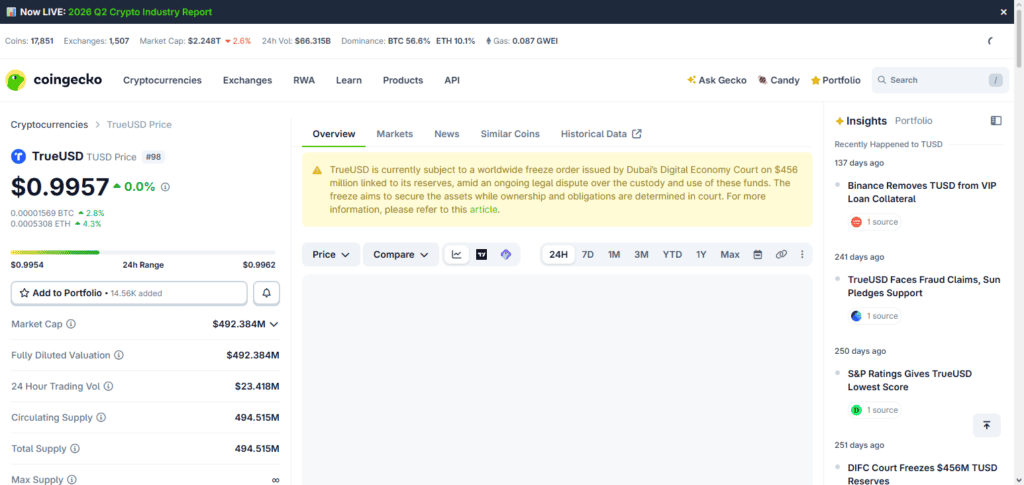
Task: Click the info icon beside 0.0% change
Action: pyautogui.click(x=165, y=187)
